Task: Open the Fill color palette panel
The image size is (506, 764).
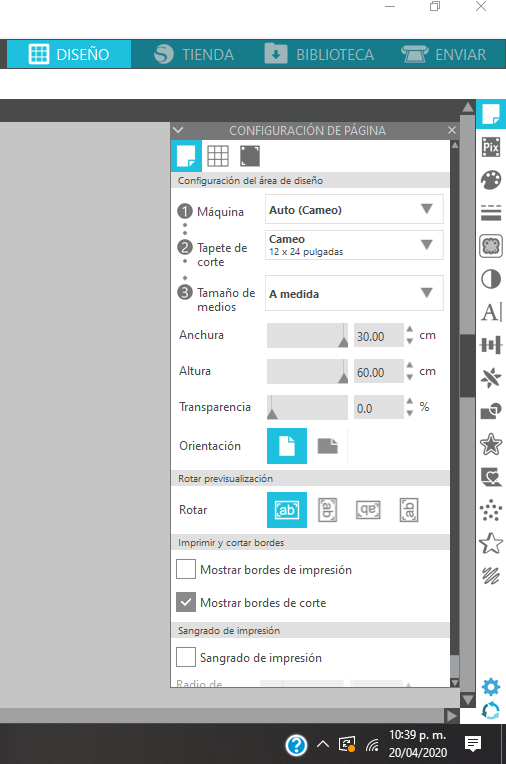Action: click(x=491, y=180)
